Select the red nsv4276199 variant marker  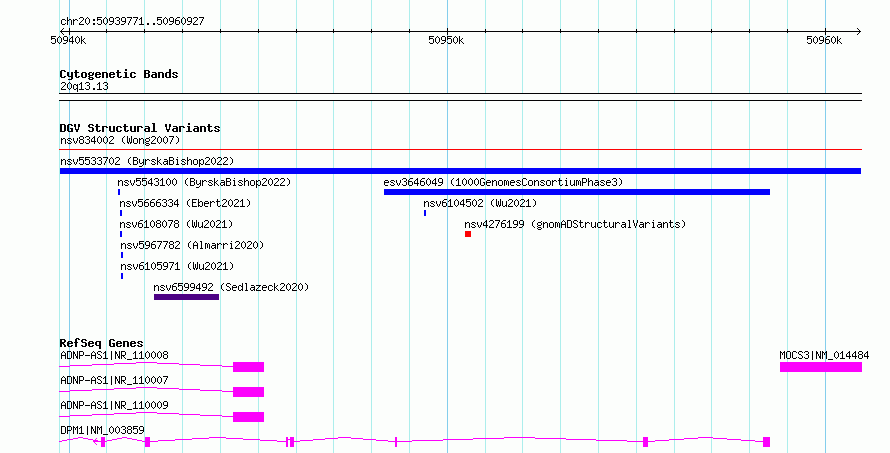(x=468, y=234)
